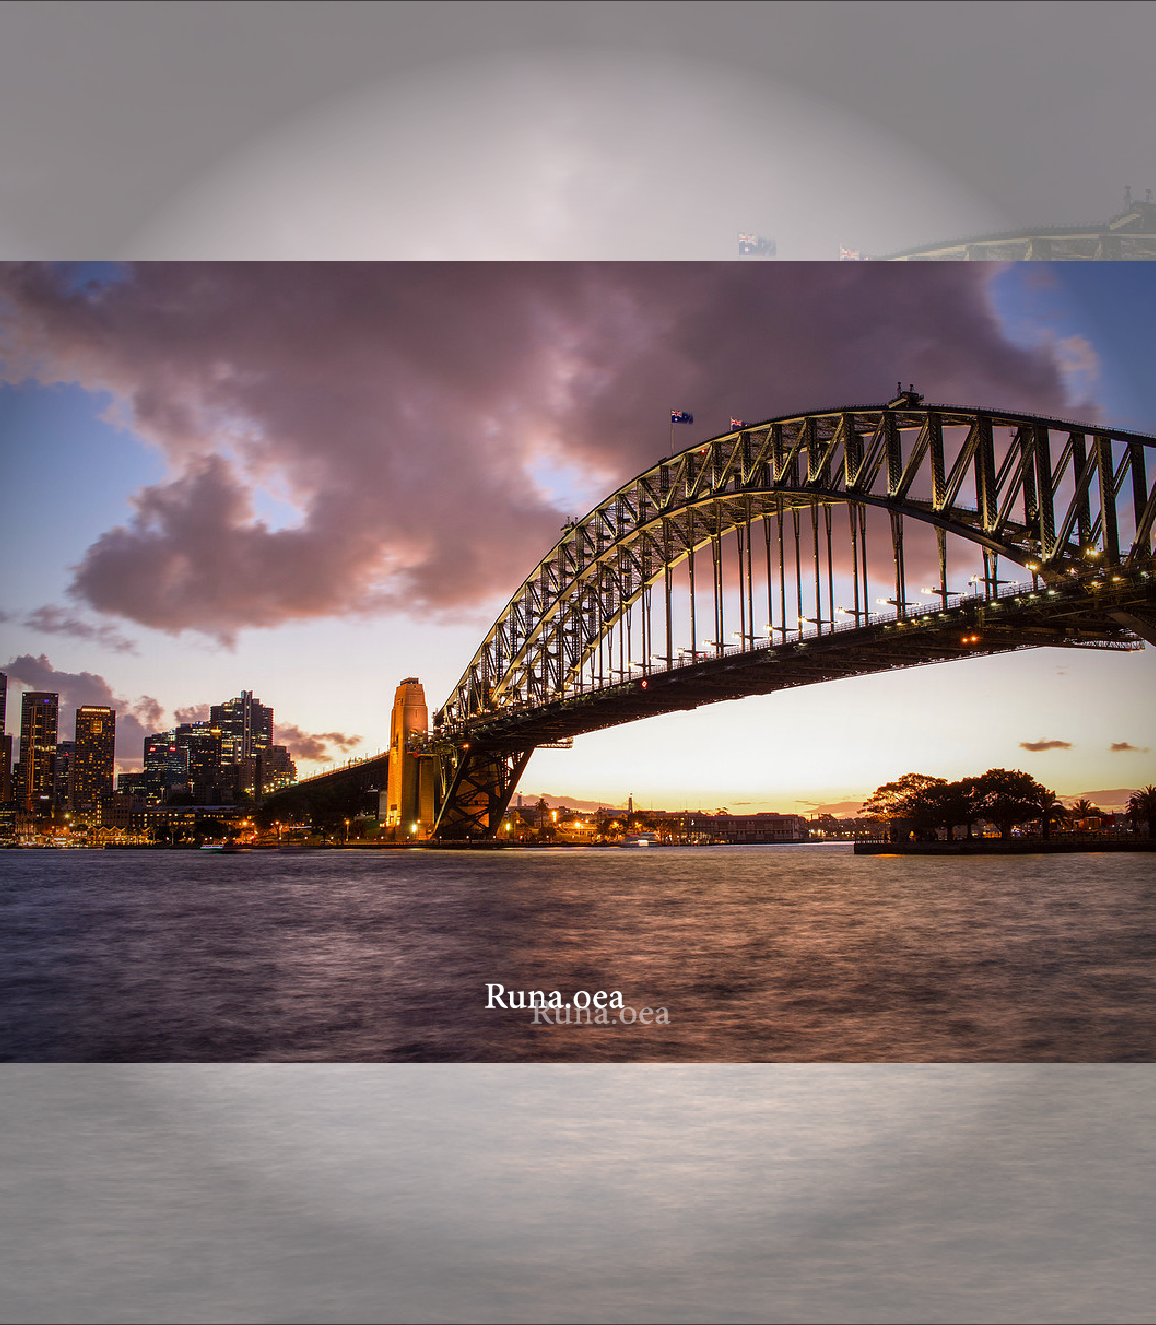Click the long waterfront building beneath the bridge
The width and height of the screenshot is (1156, 1325).
point(745,827)
